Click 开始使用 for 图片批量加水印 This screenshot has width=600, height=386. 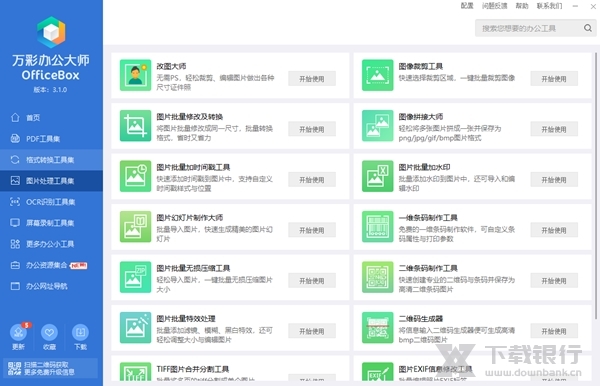[x=554, y=180]
